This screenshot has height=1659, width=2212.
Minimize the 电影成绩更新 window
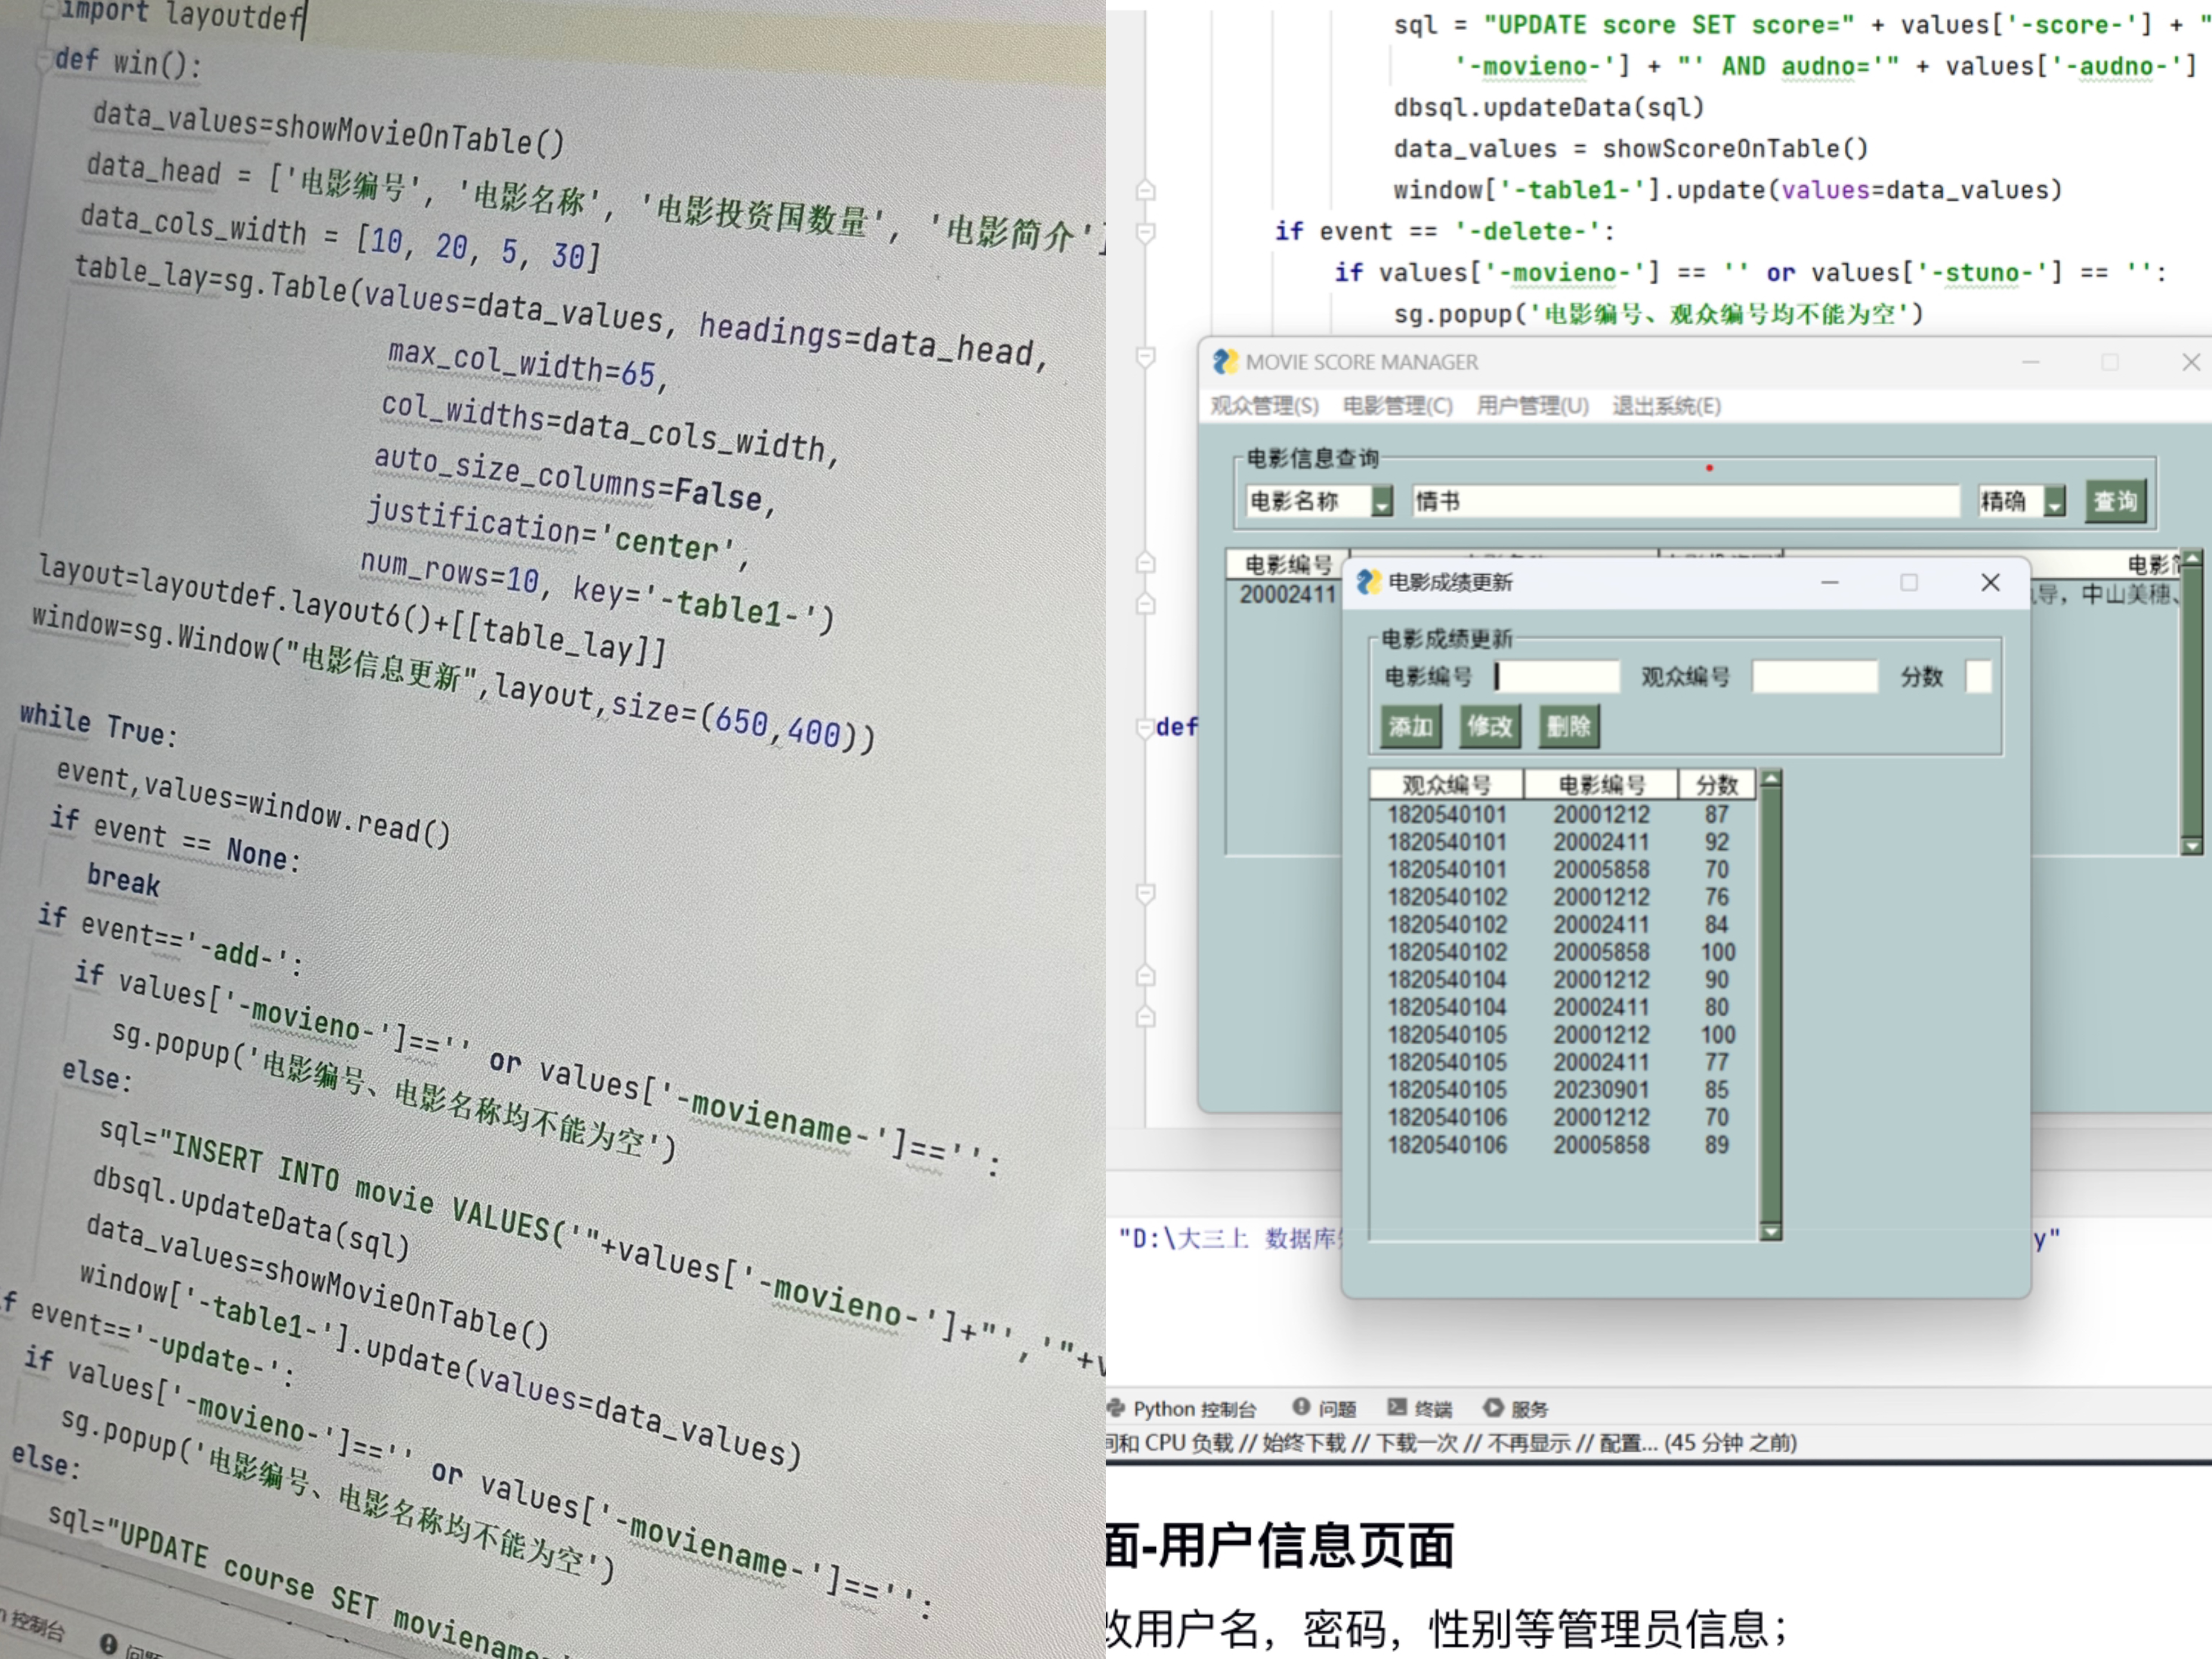click(x=1830, y=582)
